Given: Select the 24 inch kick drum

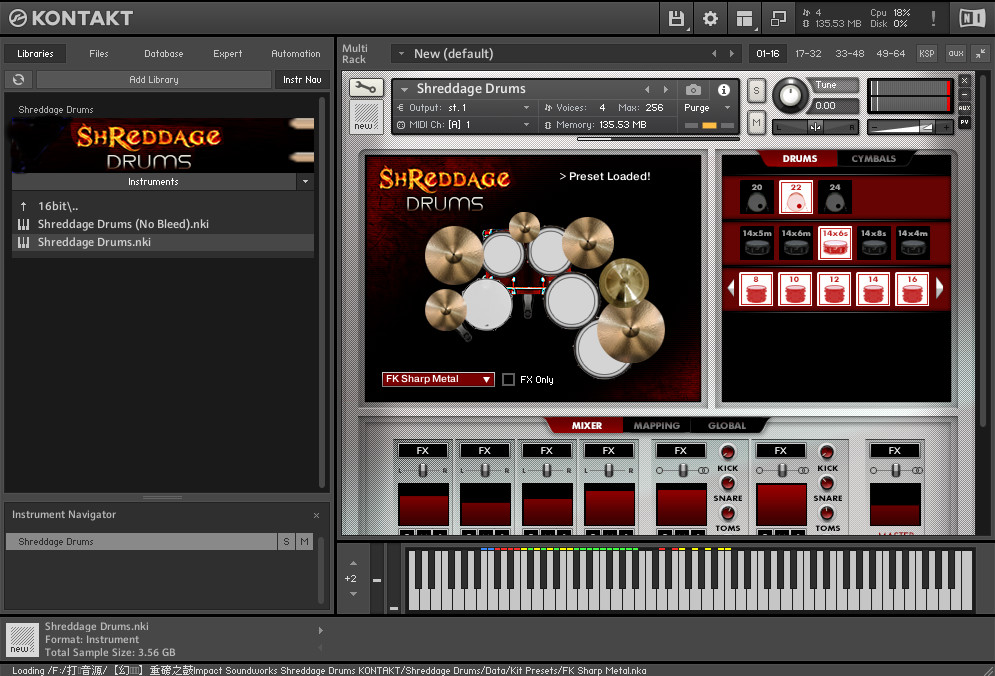Looking at the screenshot, I should (x=834, y=197).
